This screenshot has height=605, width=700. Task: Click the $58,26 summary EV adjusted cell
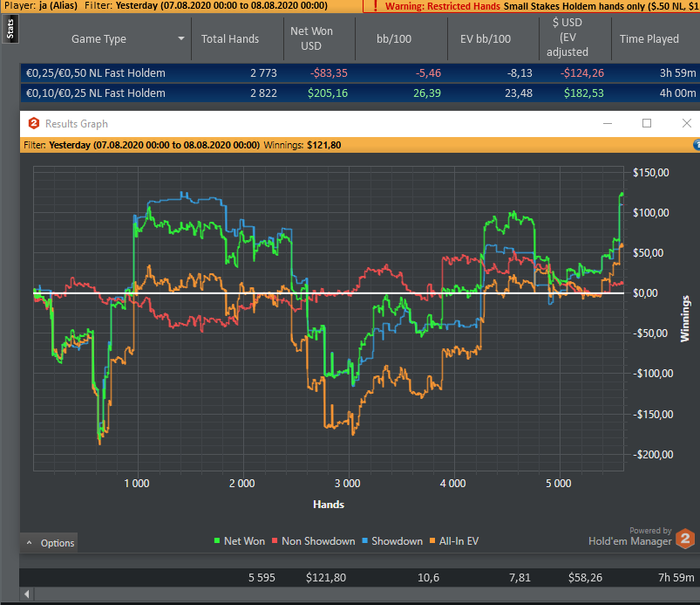pyautogui.click(x=585, y=578)
